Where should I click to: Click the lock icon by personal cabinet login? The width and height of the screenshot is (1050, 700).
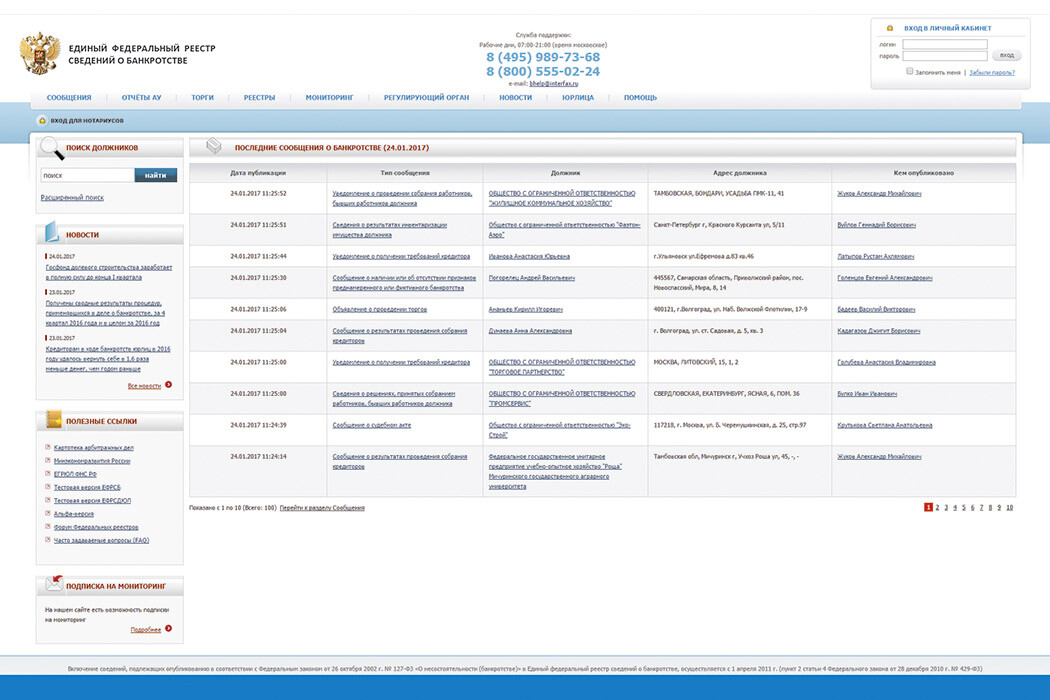click(890, 28)
